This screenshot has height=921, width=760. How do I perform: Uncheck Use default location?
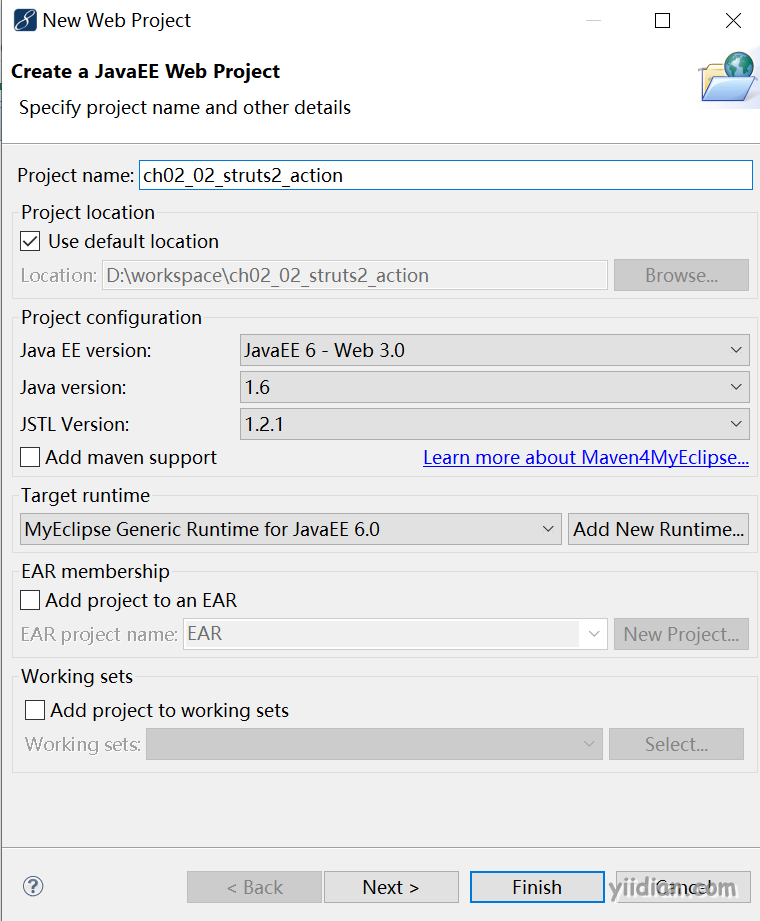(30, 241)
